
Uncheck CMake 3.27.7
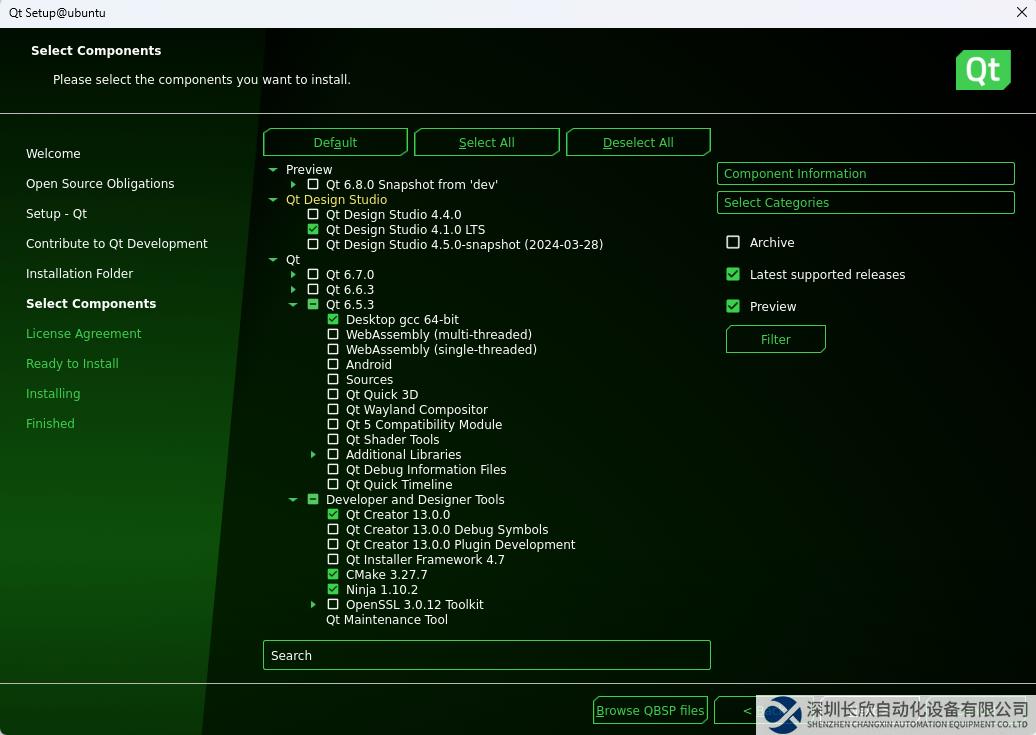(x=333, y=574)
